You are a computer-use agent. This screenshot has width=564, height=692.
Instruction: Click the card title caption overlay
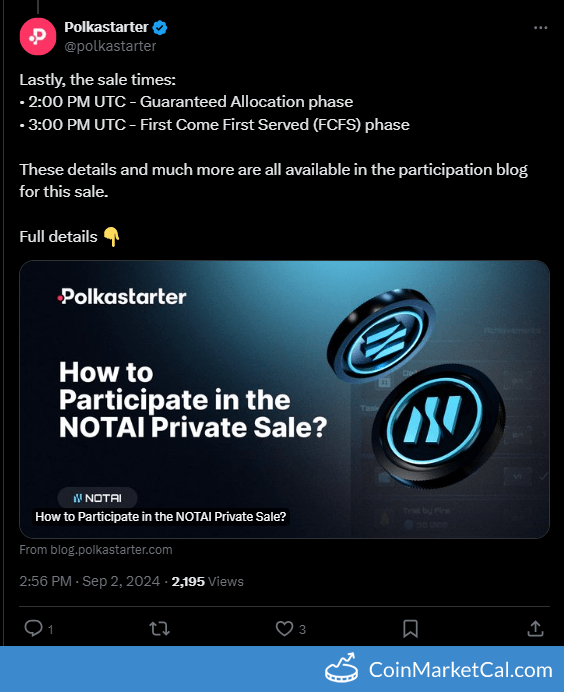pyautogui.click(x=161, y=517)
